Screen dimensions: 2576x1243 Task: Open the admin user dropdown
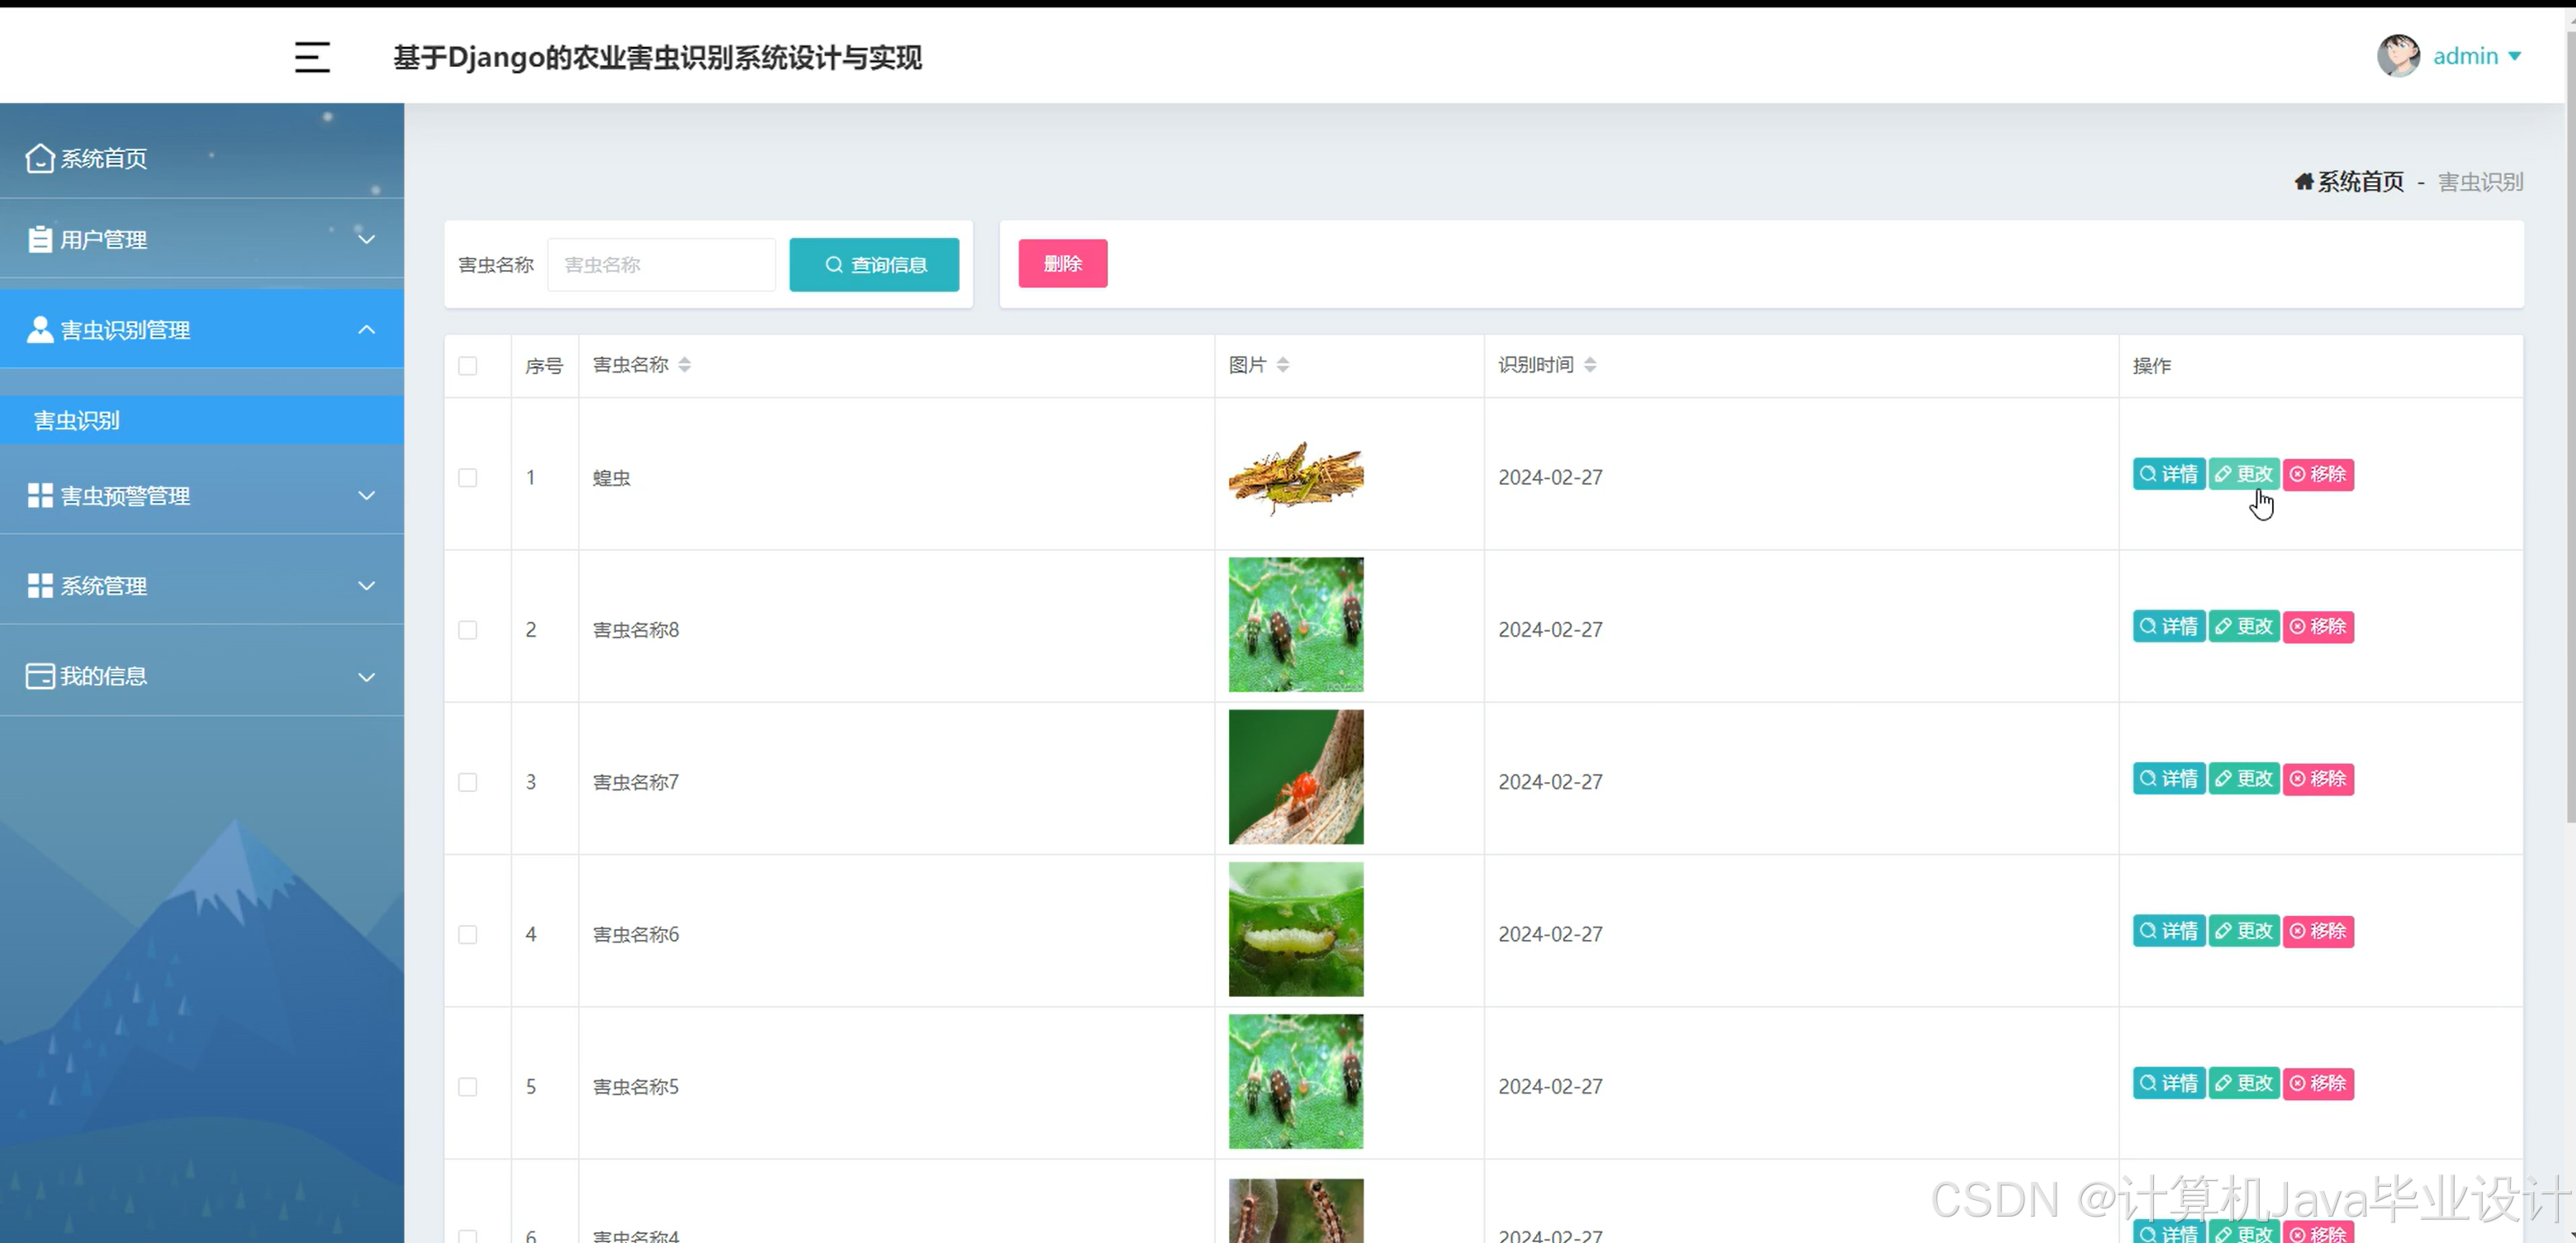[2477, 56]
